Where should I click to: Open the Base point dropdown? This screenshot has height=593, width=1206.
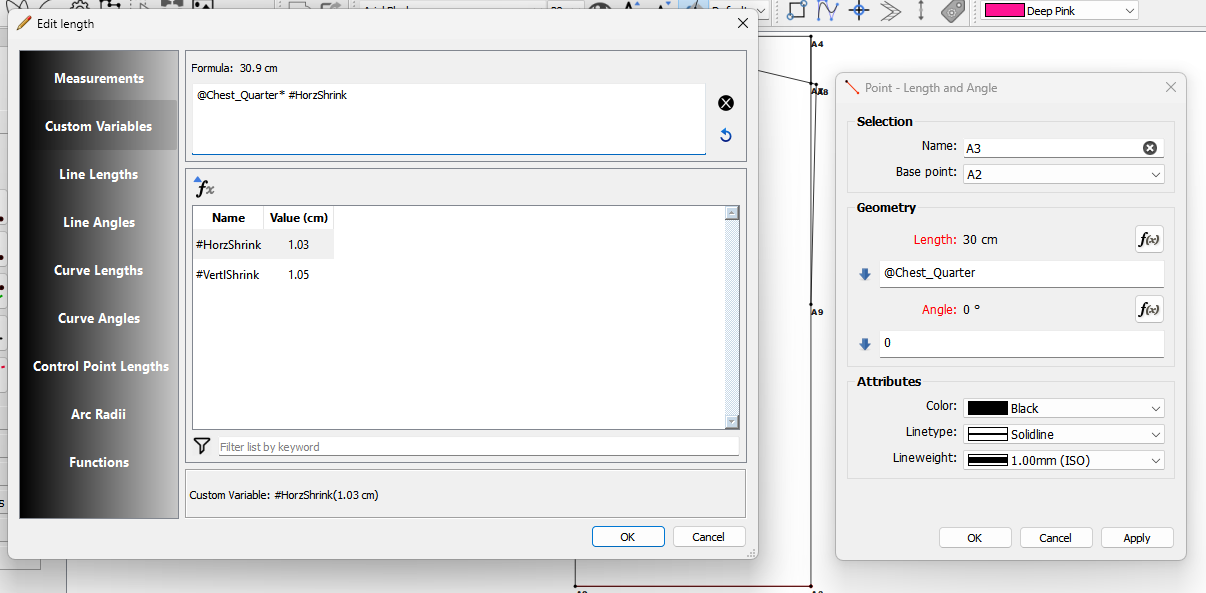(1063, 174)
